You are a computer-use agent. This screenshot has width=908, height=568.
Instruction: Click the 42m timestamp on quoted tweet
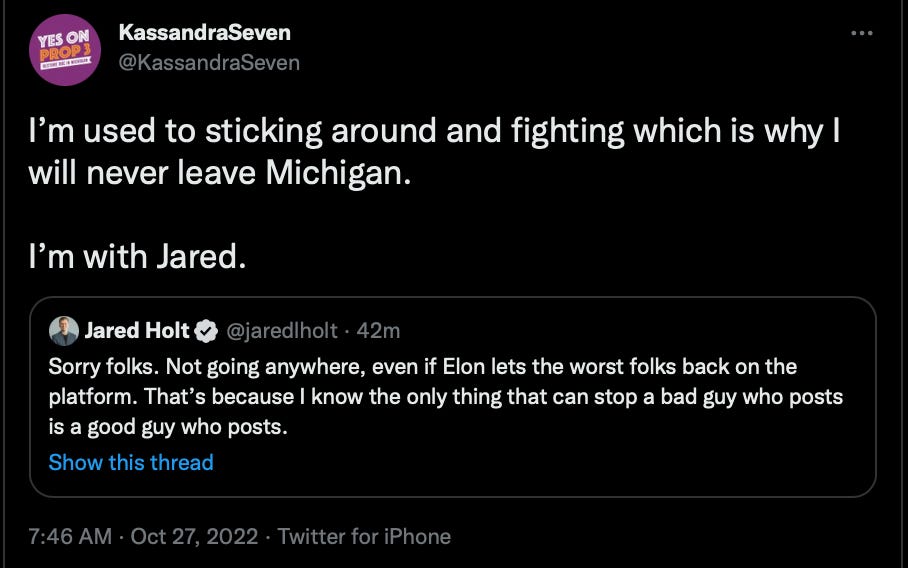379,330
